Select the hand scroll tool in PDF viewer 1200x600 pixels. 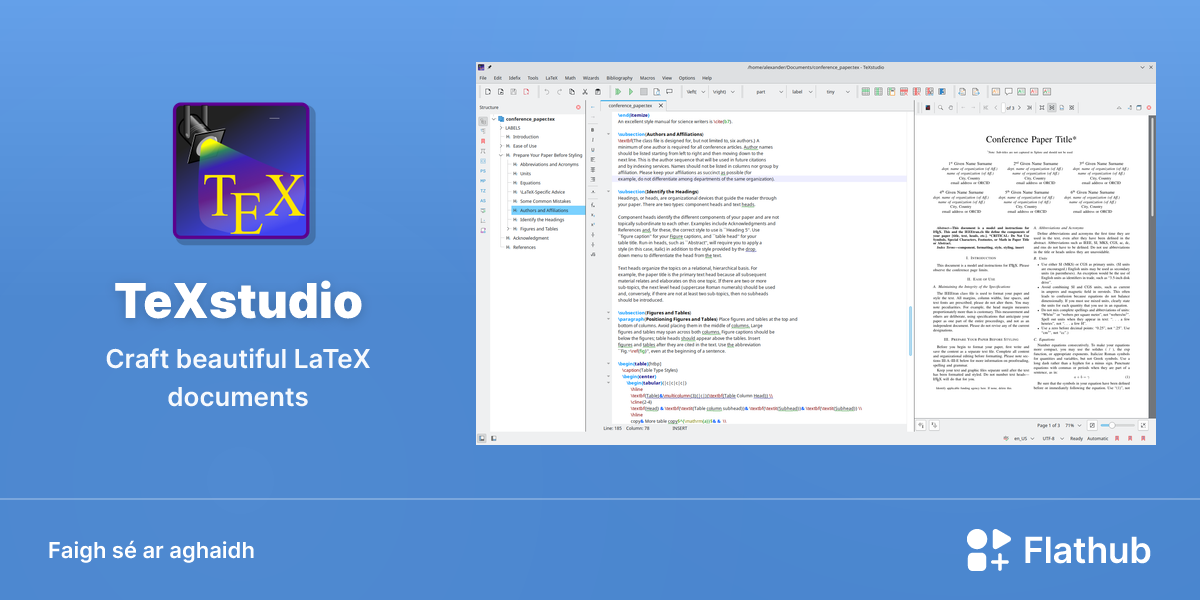(951, 108)
